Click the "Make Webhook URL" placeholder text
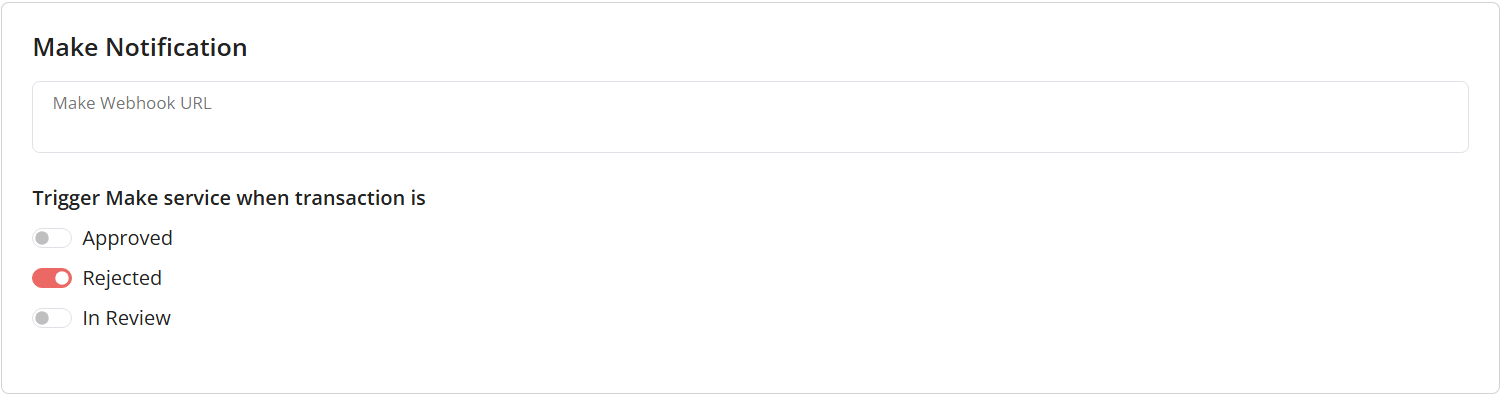Screen dimensions: 1507x401 click(132, 103)
